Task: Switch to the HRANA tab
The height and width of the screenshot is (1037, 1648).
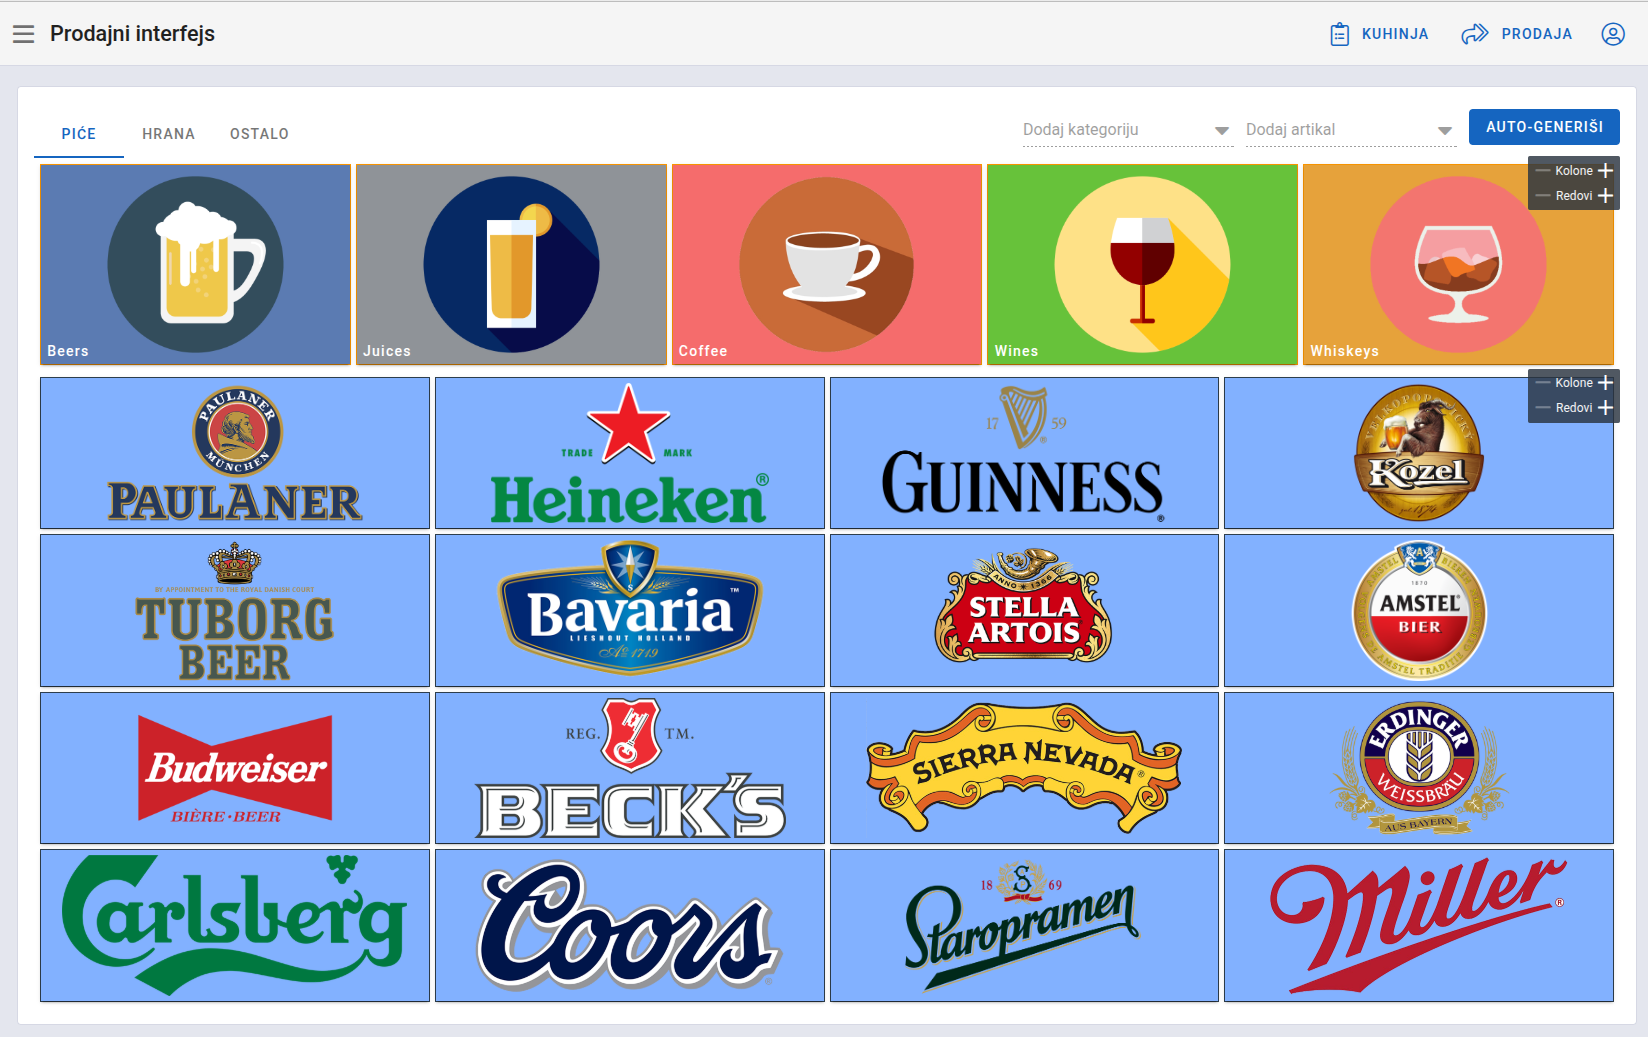Action: [x=168, y=134]
